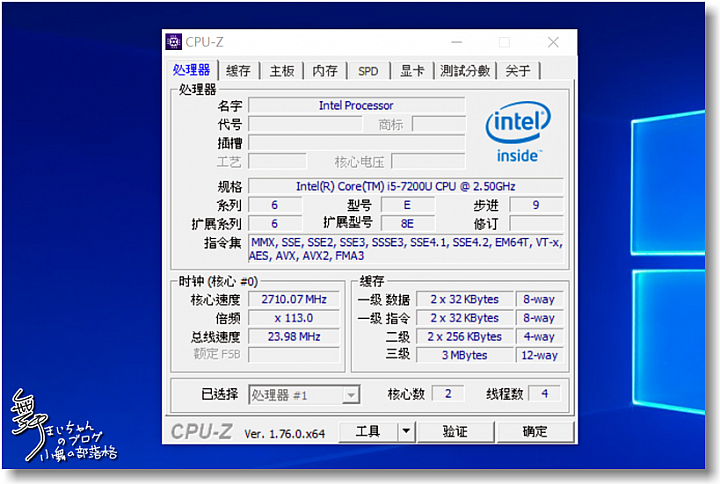Open the 关于 tab
The height and width of the screenshot is (484, 720).
[518, 71]
